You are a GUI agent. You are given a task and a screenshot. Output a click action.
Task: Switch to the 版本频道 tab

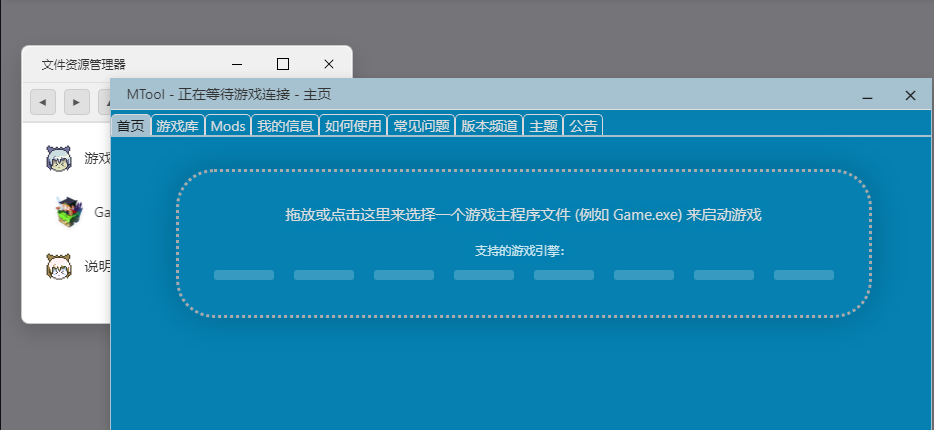pyautogui.click(x=489, y=126)
